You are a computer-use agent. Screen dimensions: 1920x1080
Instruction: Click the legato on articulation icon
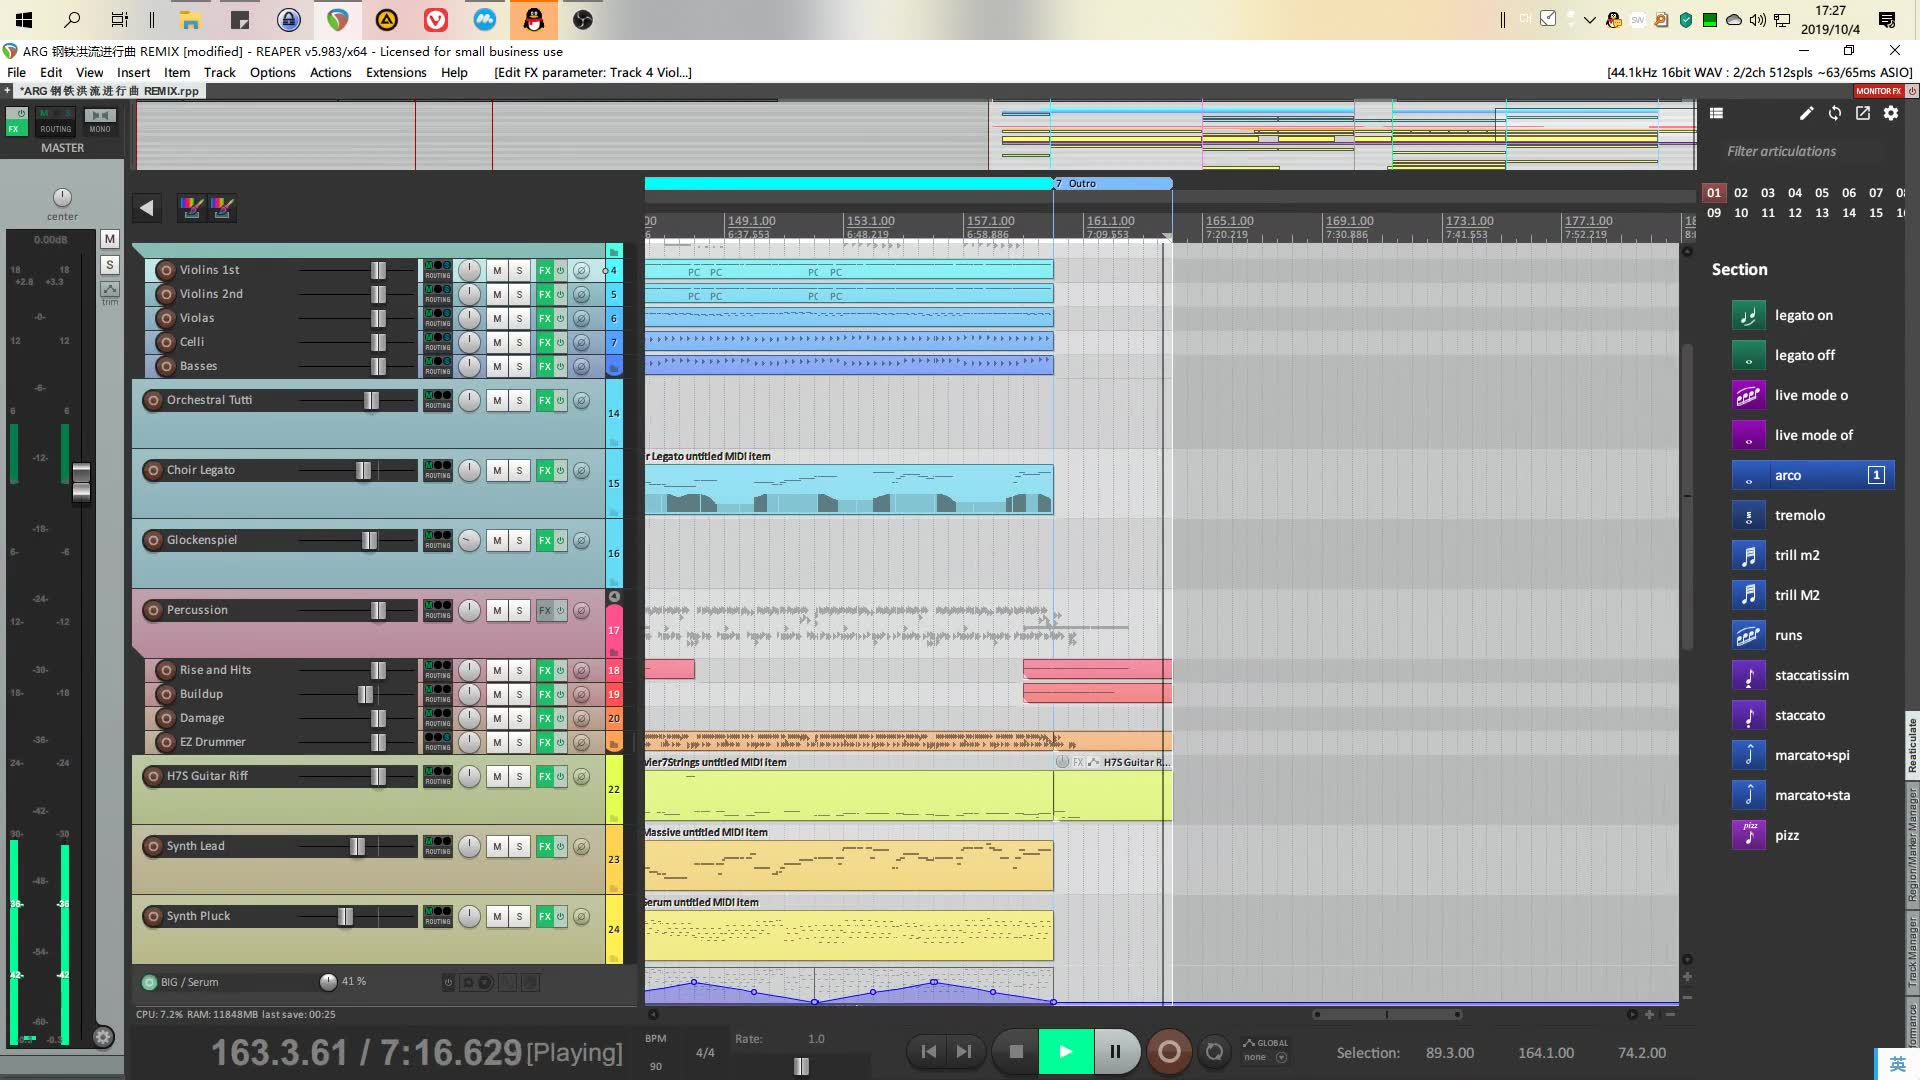(x=1750, y=315)
